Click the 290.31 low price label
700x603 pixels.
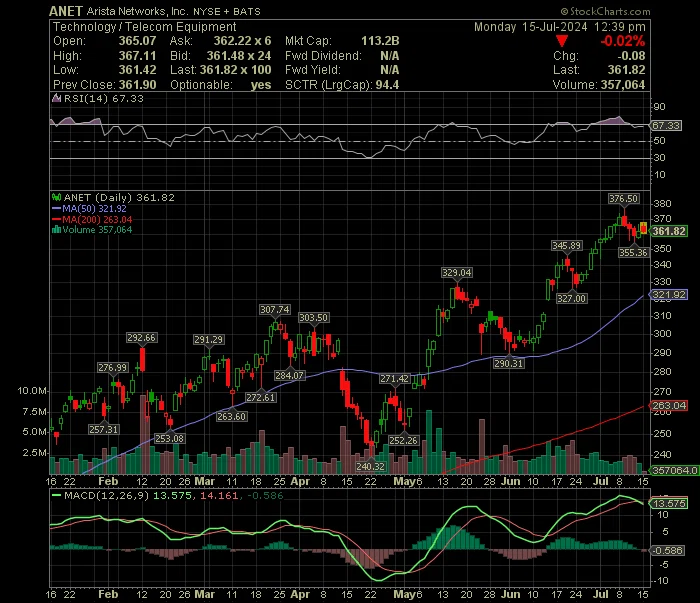coord(508,364)
